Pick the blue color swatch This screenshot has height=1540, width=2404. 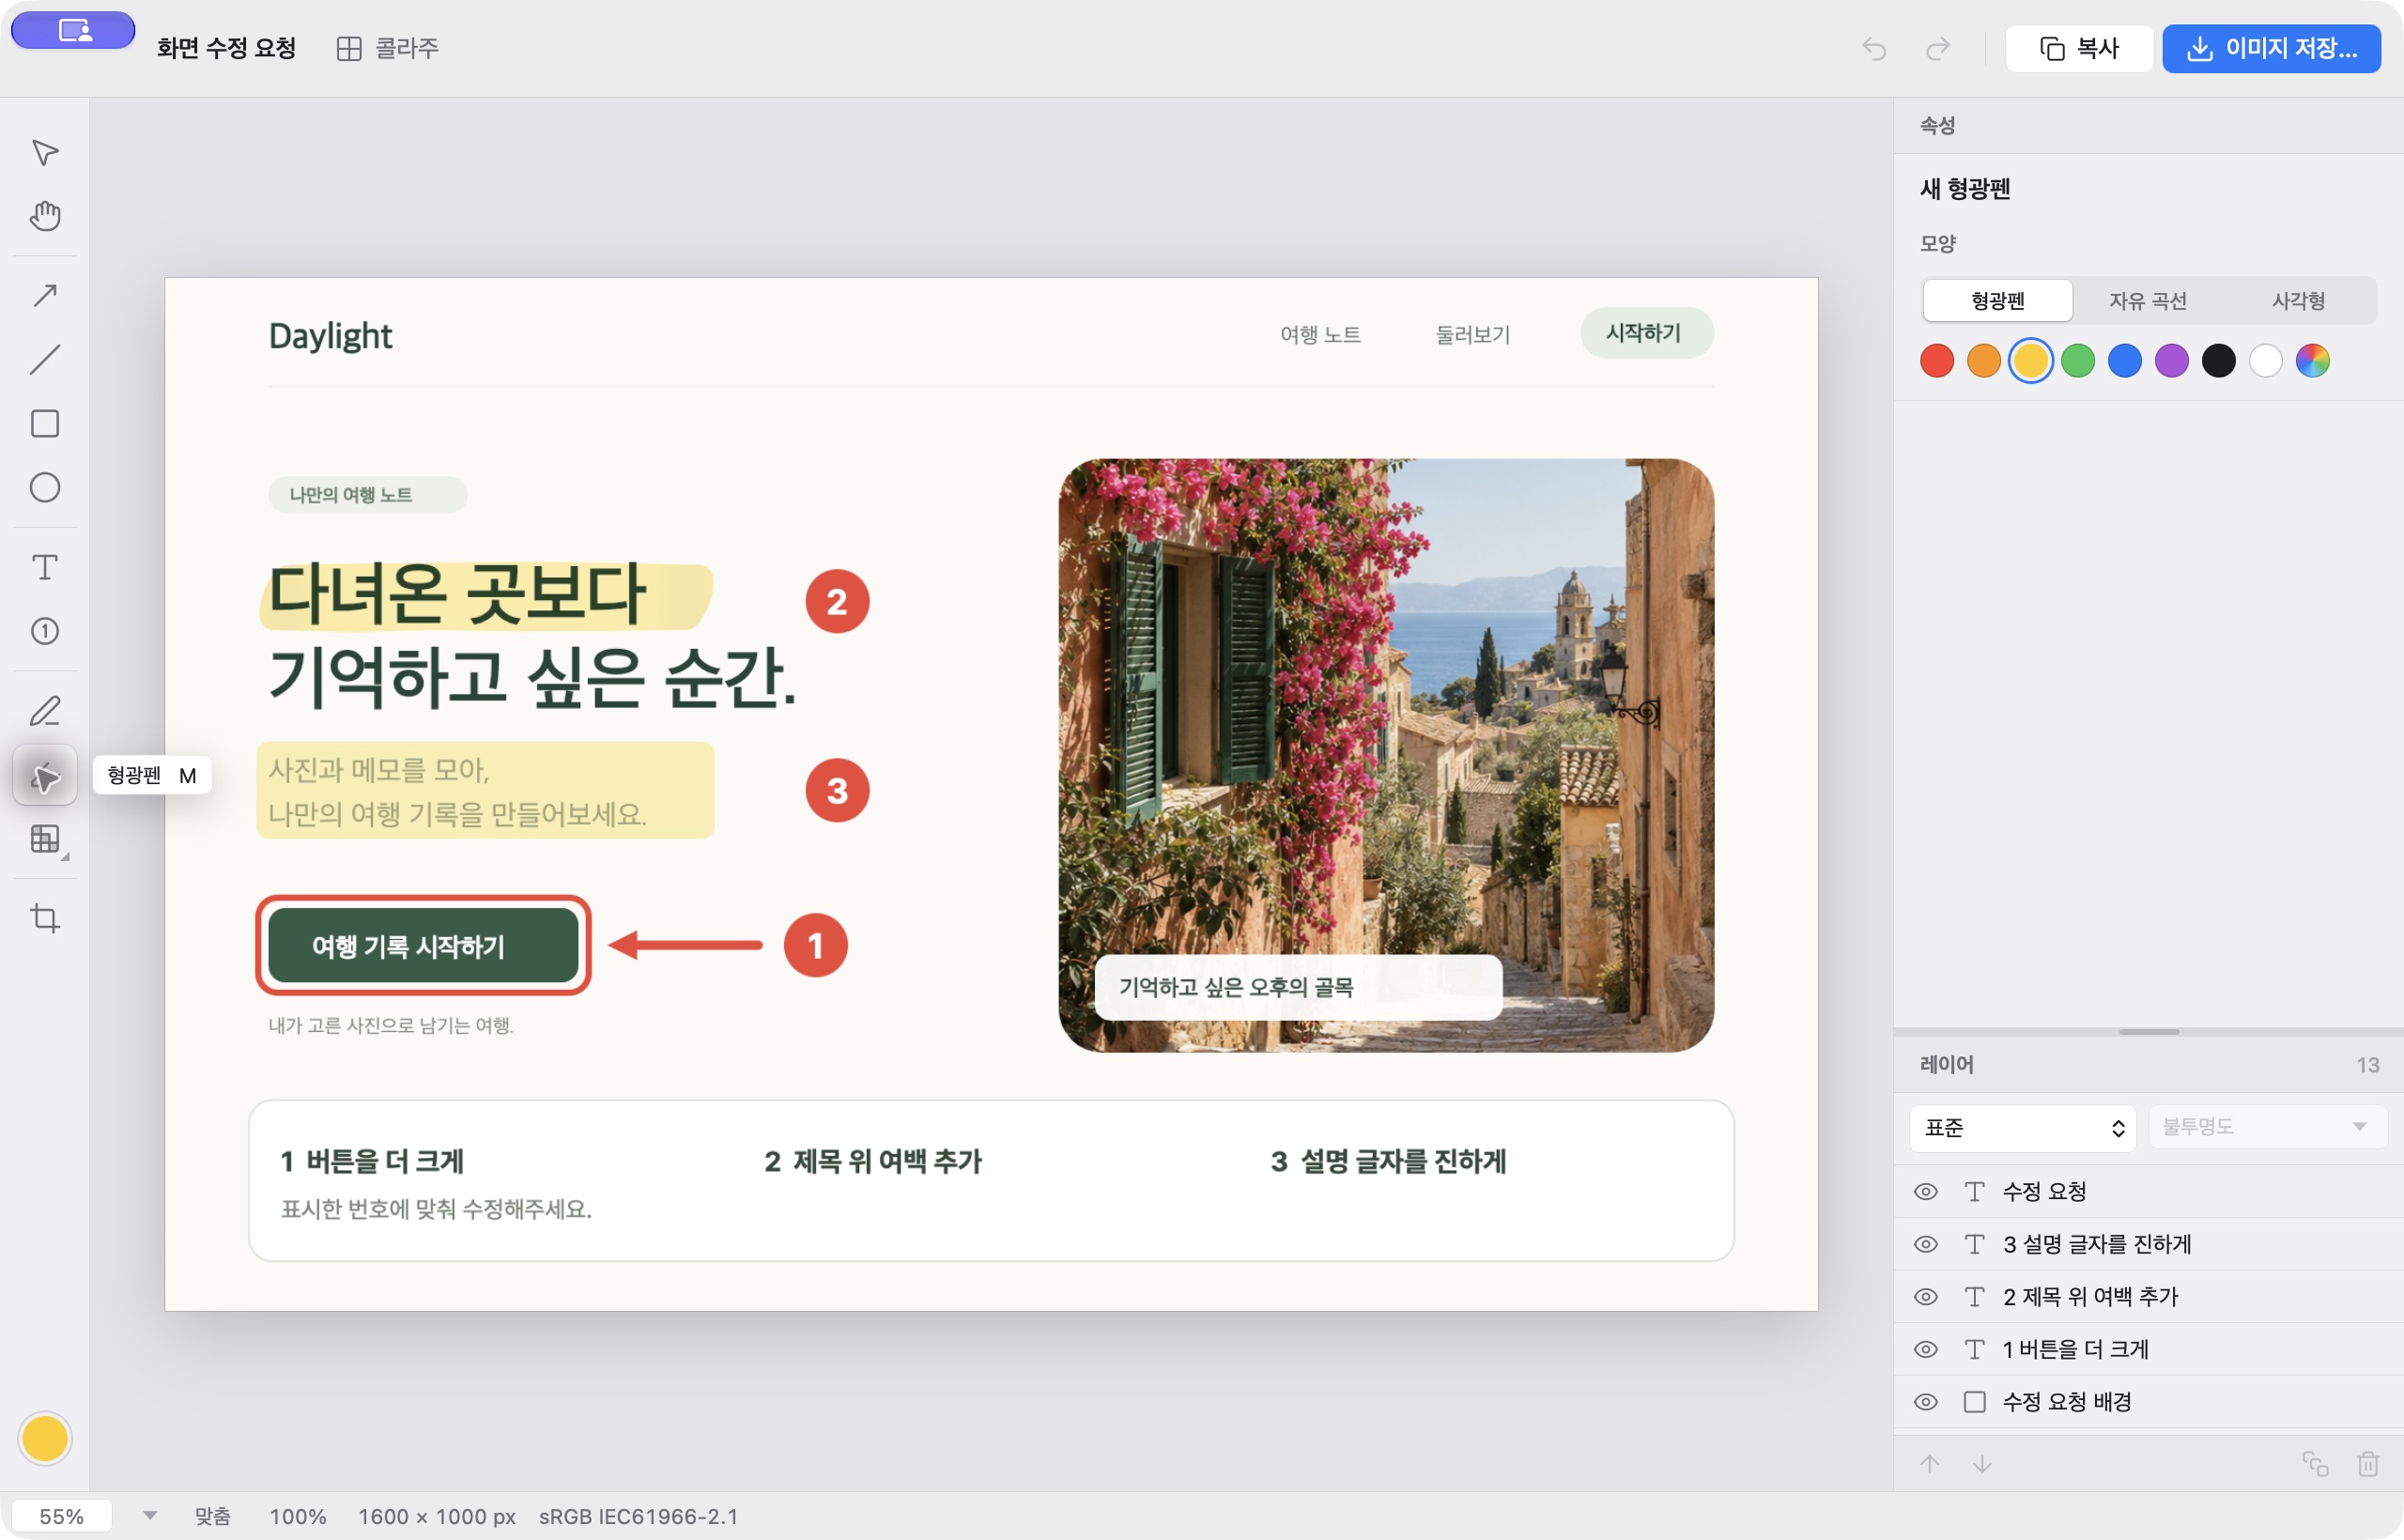click(2125, 361)
